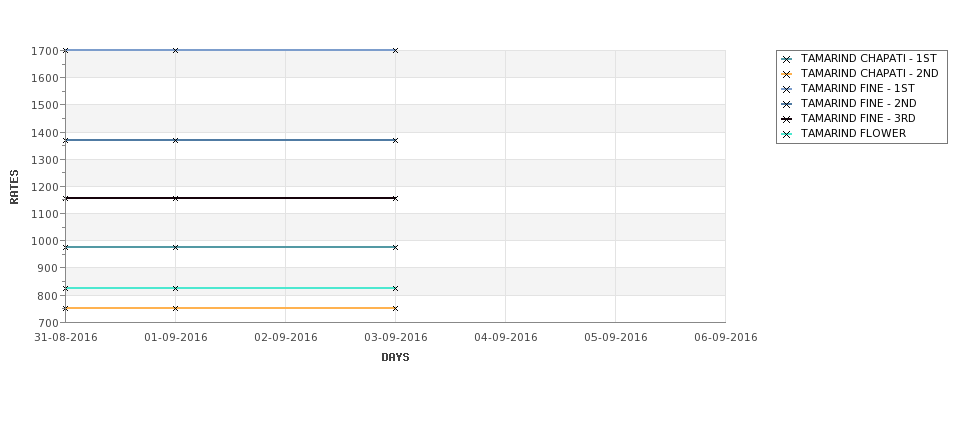Click the DAYS x-axis title
This screenshot has height=429, width=975.
pos(395,358)
